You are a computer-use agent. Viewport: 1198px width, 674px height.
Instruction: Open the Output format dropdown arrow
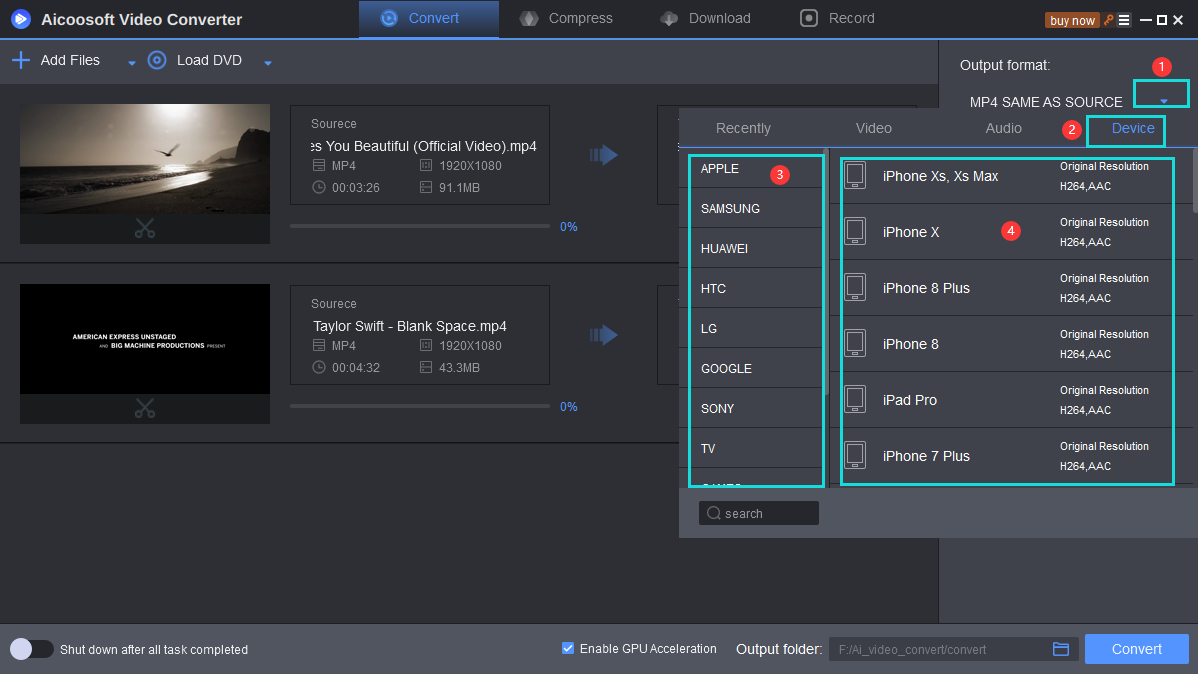tap(1163, 101)
